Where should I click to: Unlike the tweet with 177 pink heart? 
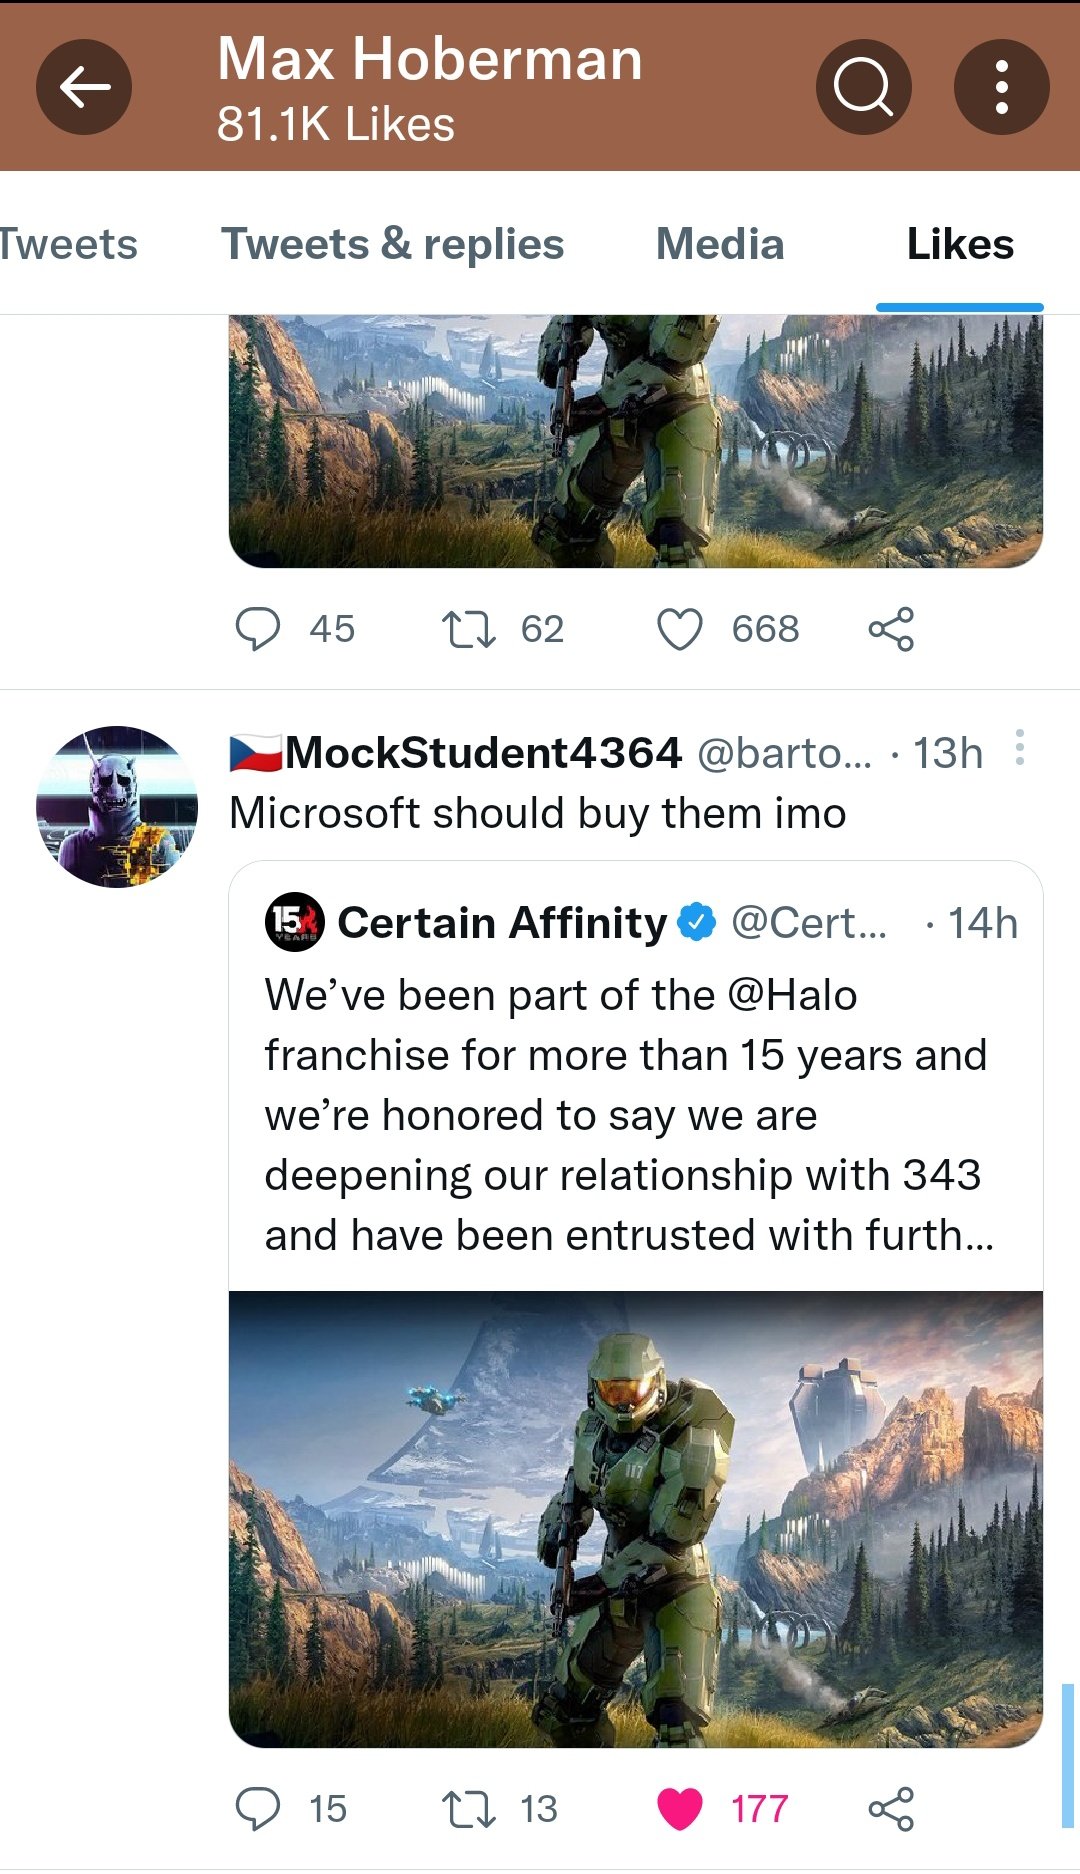click(x=680, y=1809)
